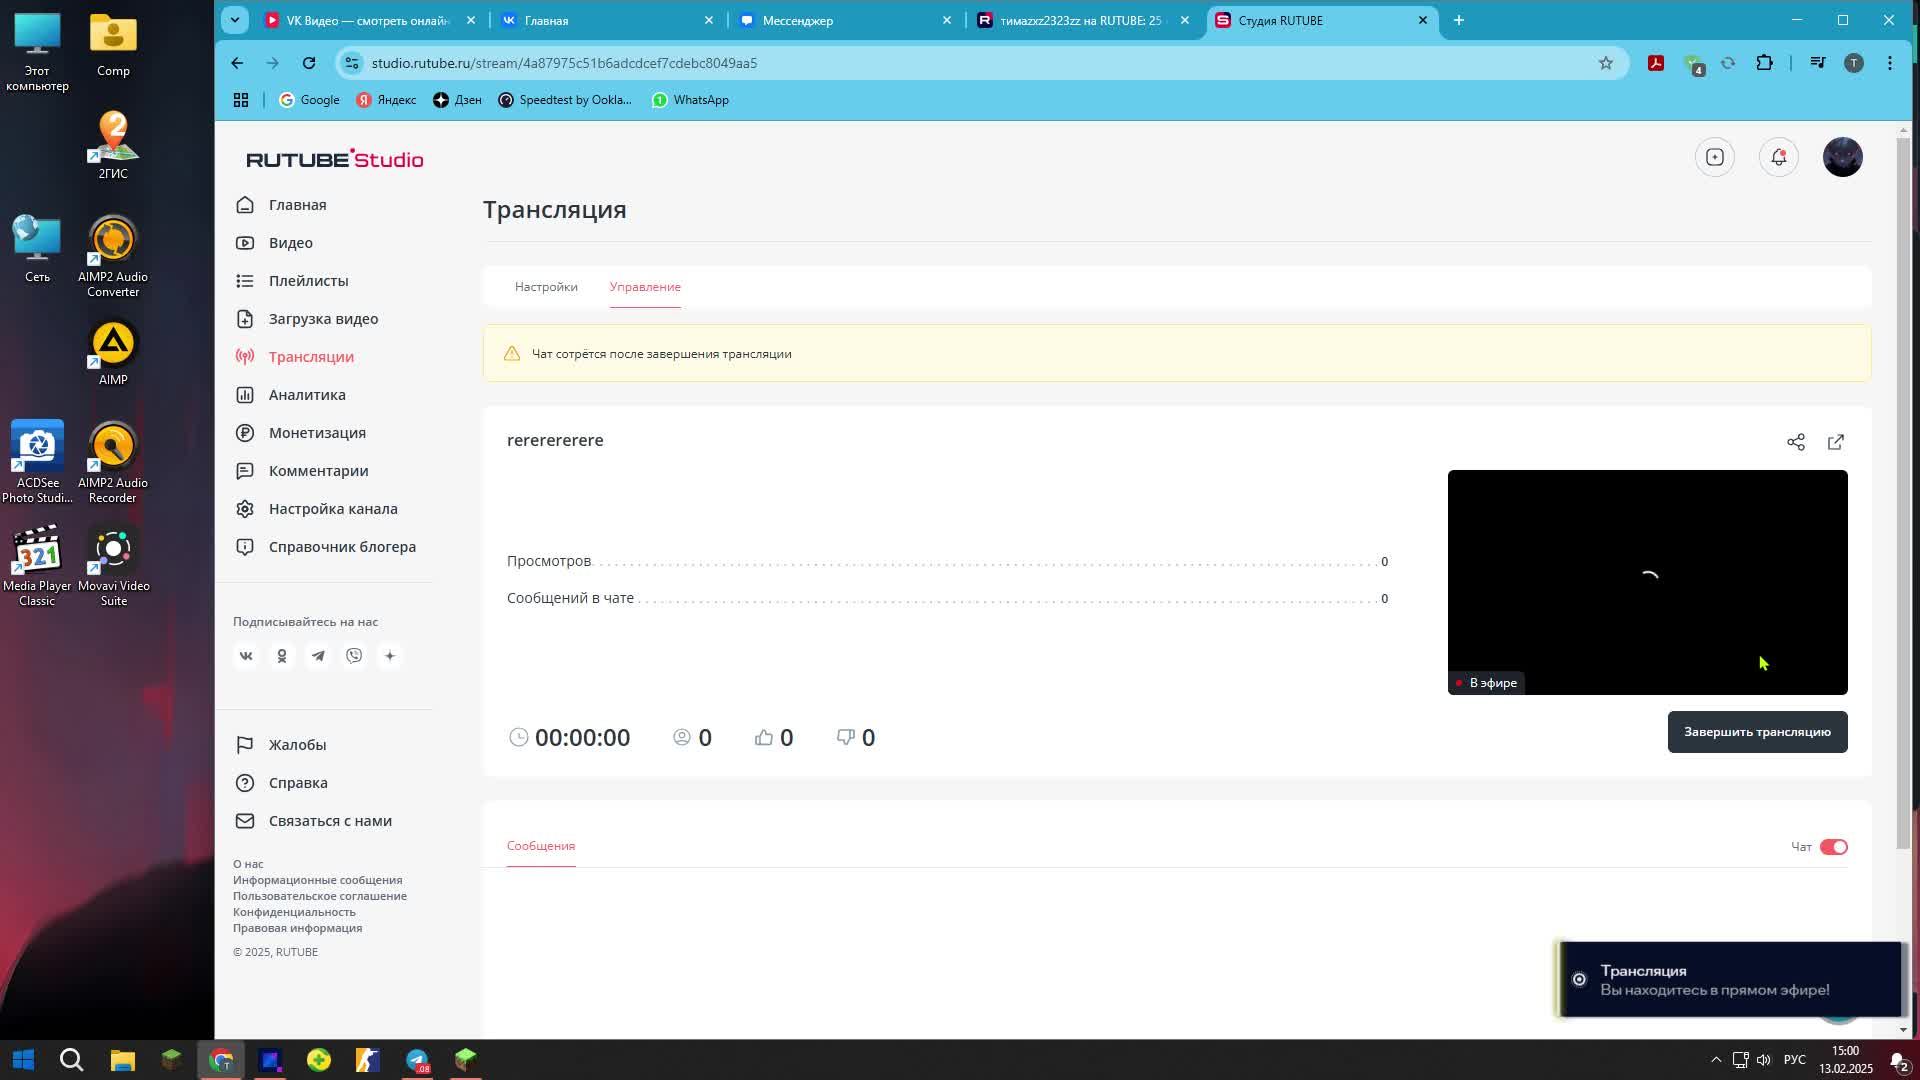The width and height of the screenshot is (1920, 1080).
Task: Open the Сообщения tab
Action: click(541, 846)
